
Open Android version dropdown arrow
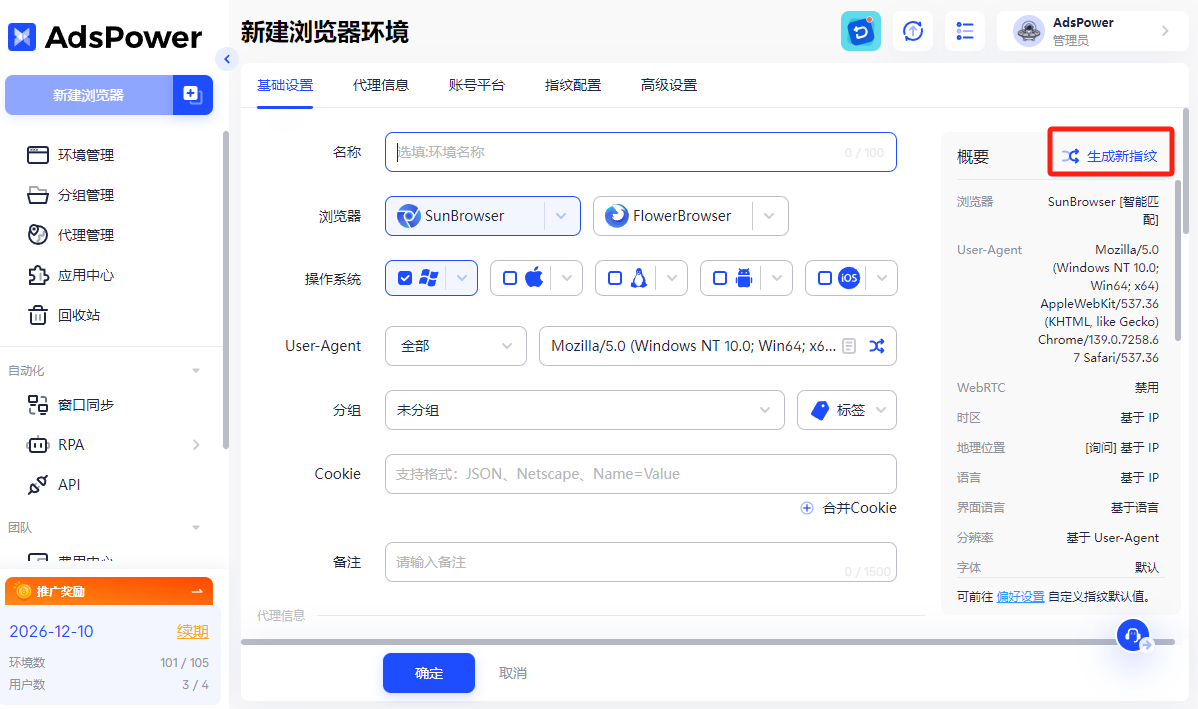click(x=776, y=278)
